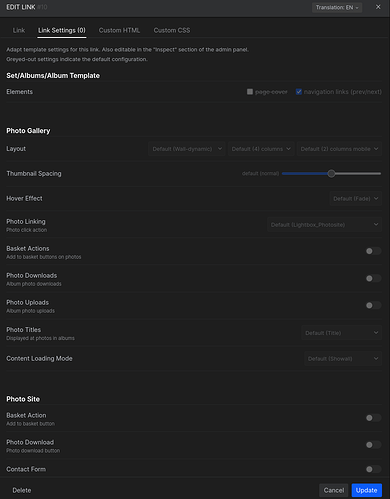
Task: Open the Translation: EN selector
Action: tap(337, 7)
